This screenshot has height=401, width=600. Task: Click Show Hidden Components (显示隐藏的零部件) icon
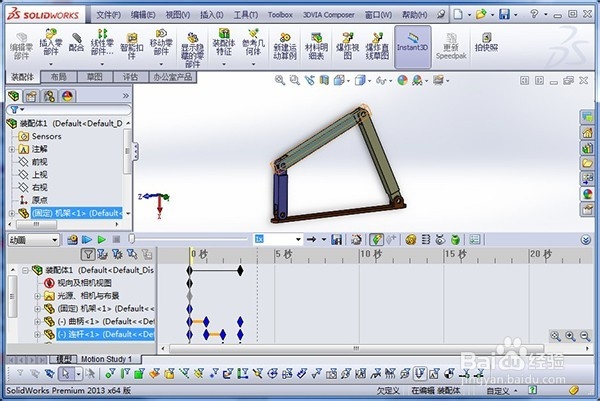tap(192, 49)
